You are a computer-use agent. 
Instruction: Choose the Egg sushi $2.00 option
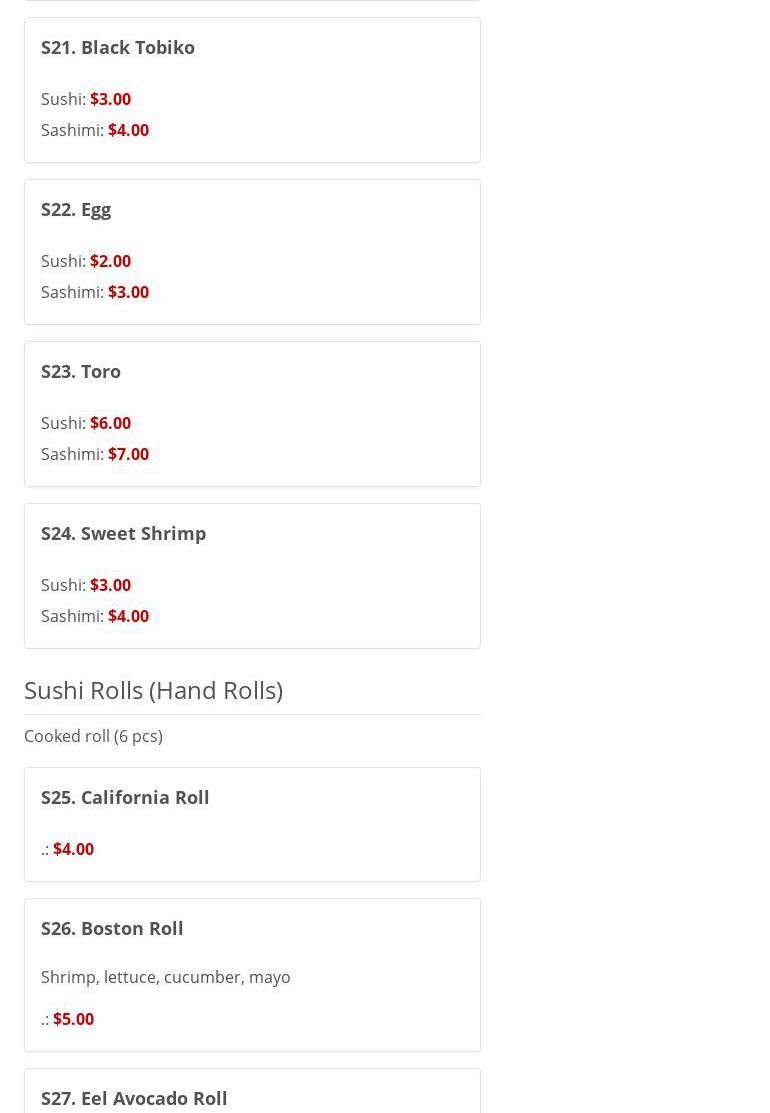(110, 261)
